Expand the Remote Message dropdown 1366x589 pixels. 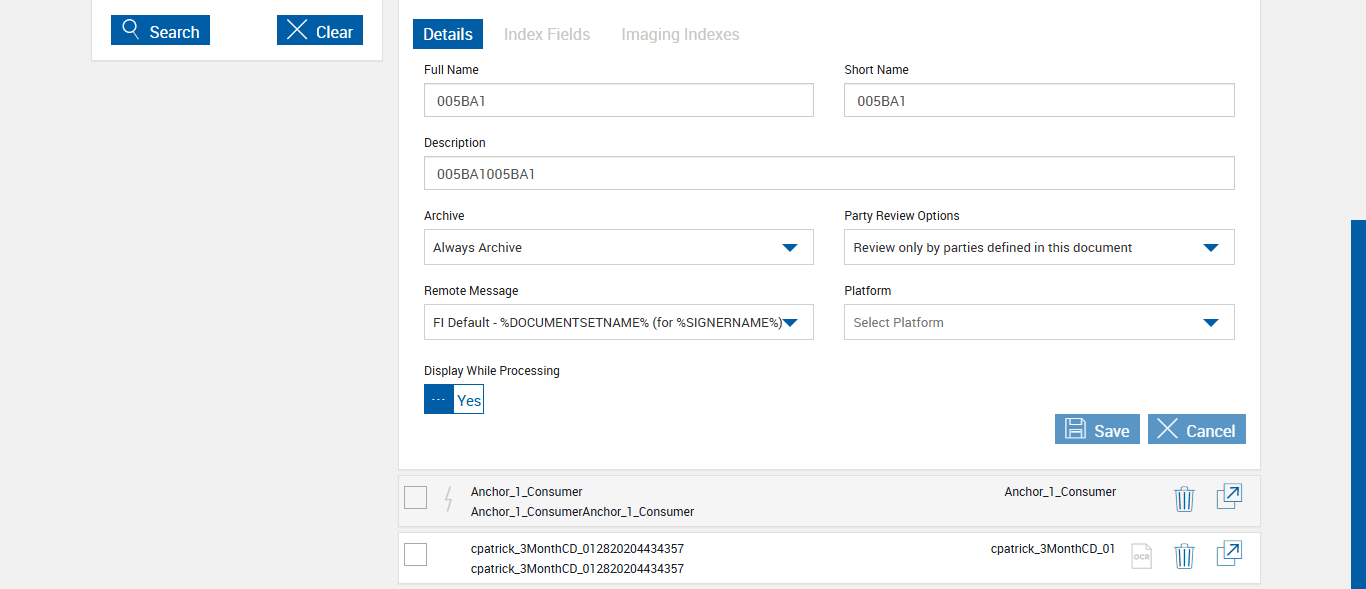tap(618, 322)
